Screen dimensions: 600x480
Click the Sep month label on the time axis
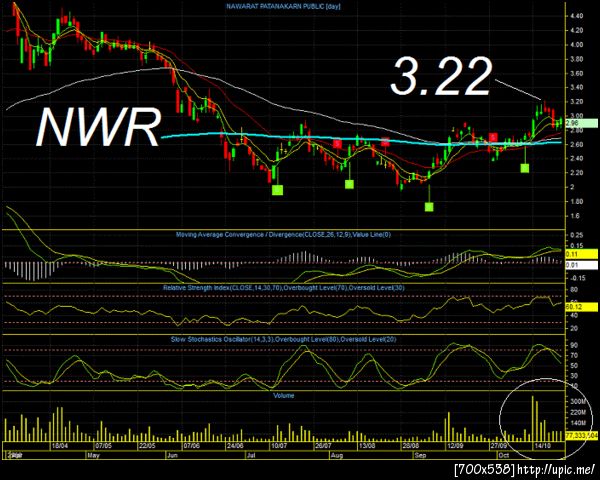[420, 456]
